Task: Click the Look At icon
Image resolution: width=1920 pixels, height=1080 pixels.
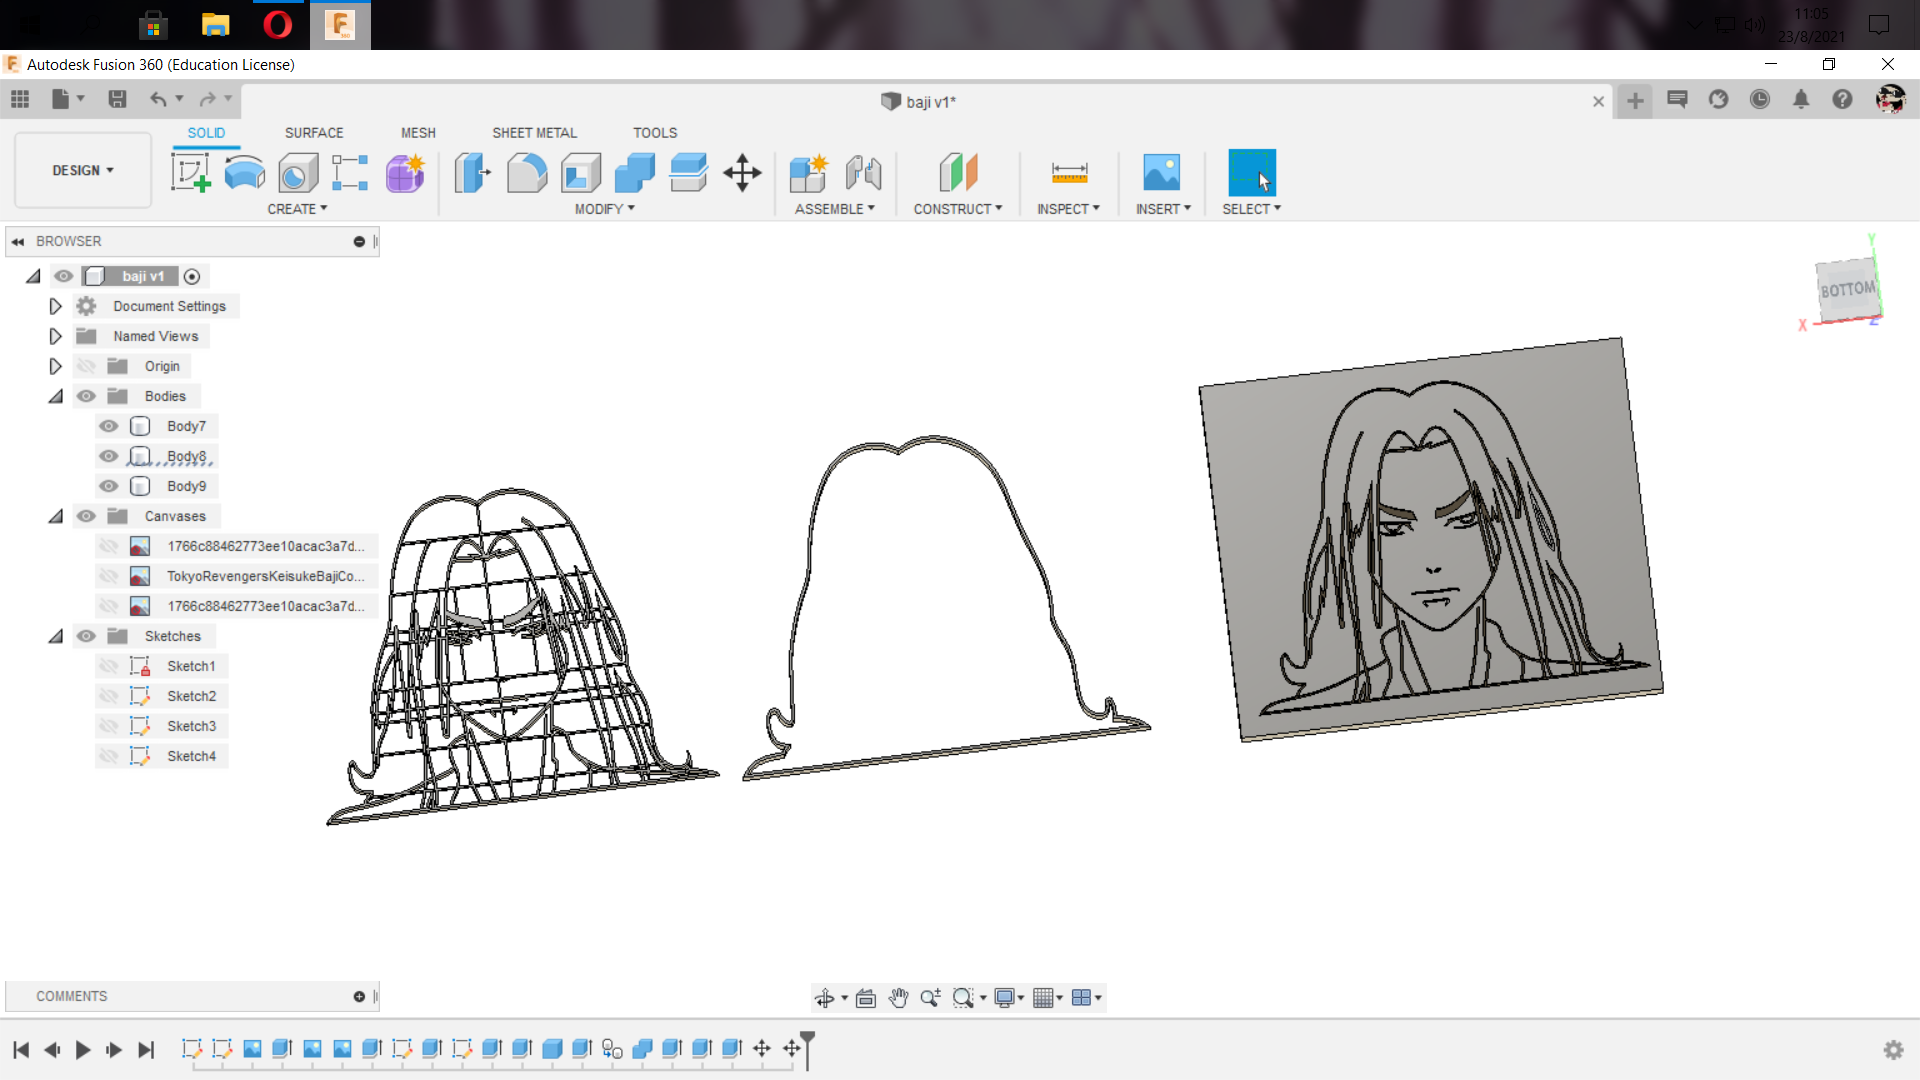Action: 866,998
